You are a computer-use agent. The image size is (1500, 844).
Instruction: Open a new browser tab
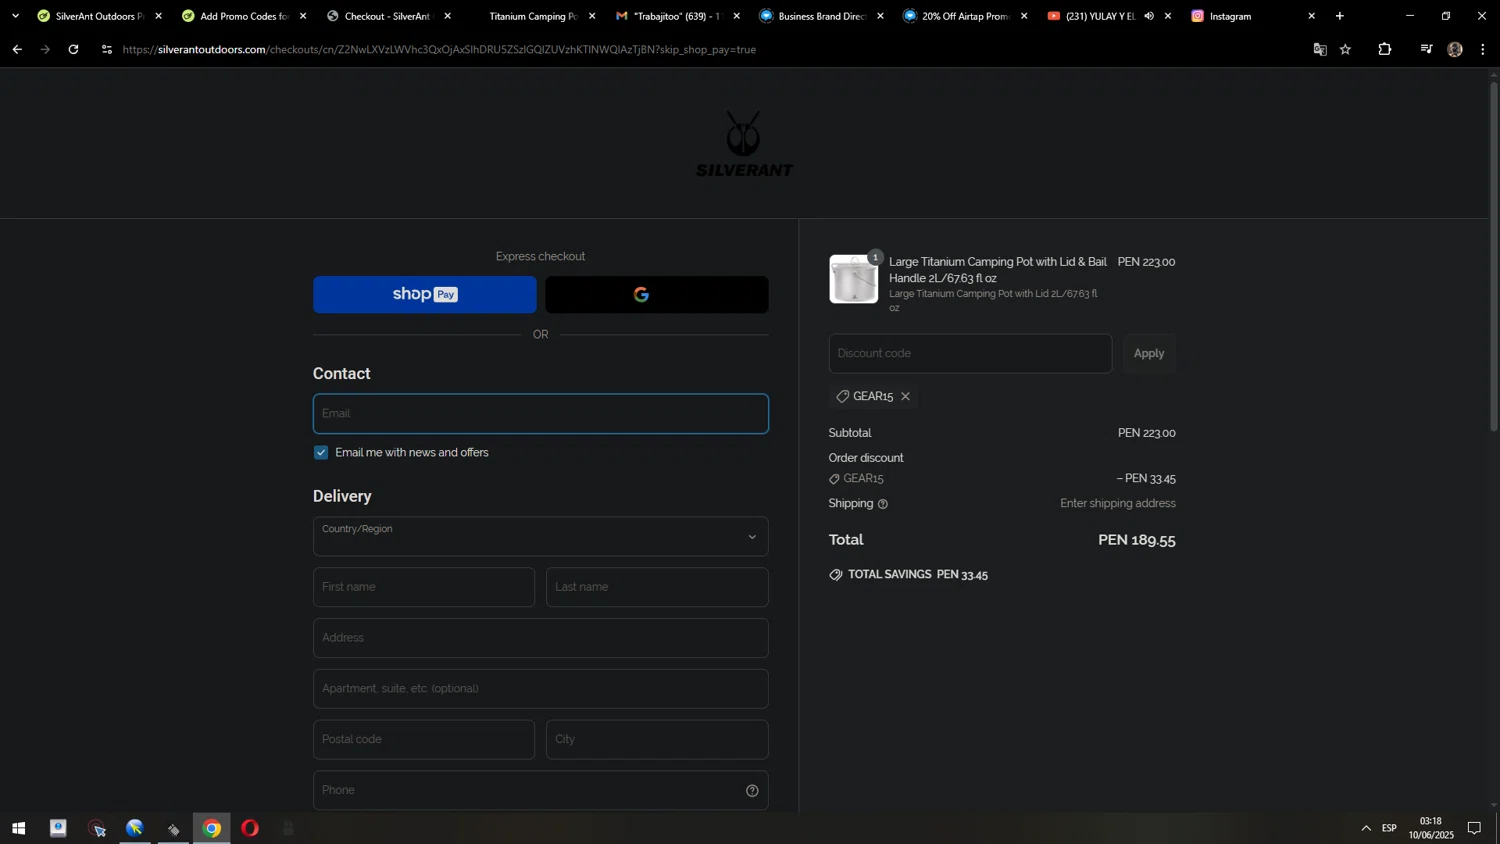click(1340, 16)
